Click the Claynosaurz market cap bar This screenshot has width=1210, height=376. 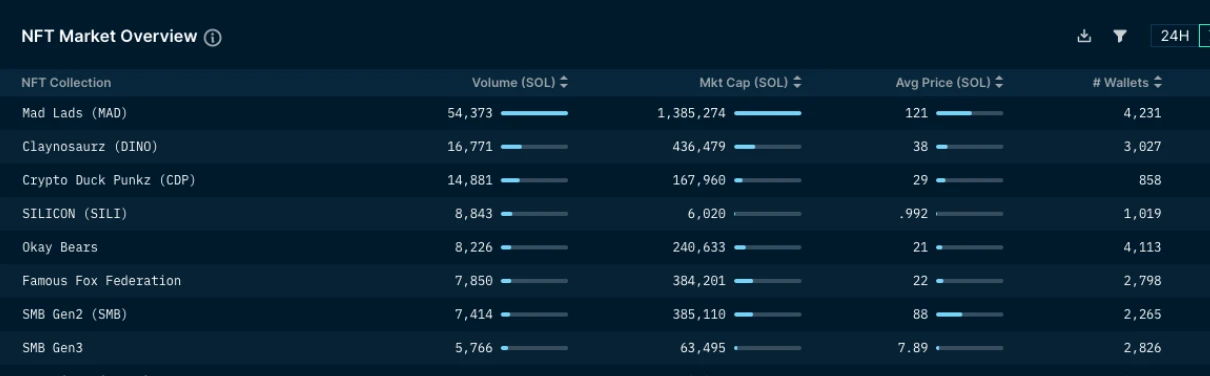pyautogui.click(x=768, y=147)
